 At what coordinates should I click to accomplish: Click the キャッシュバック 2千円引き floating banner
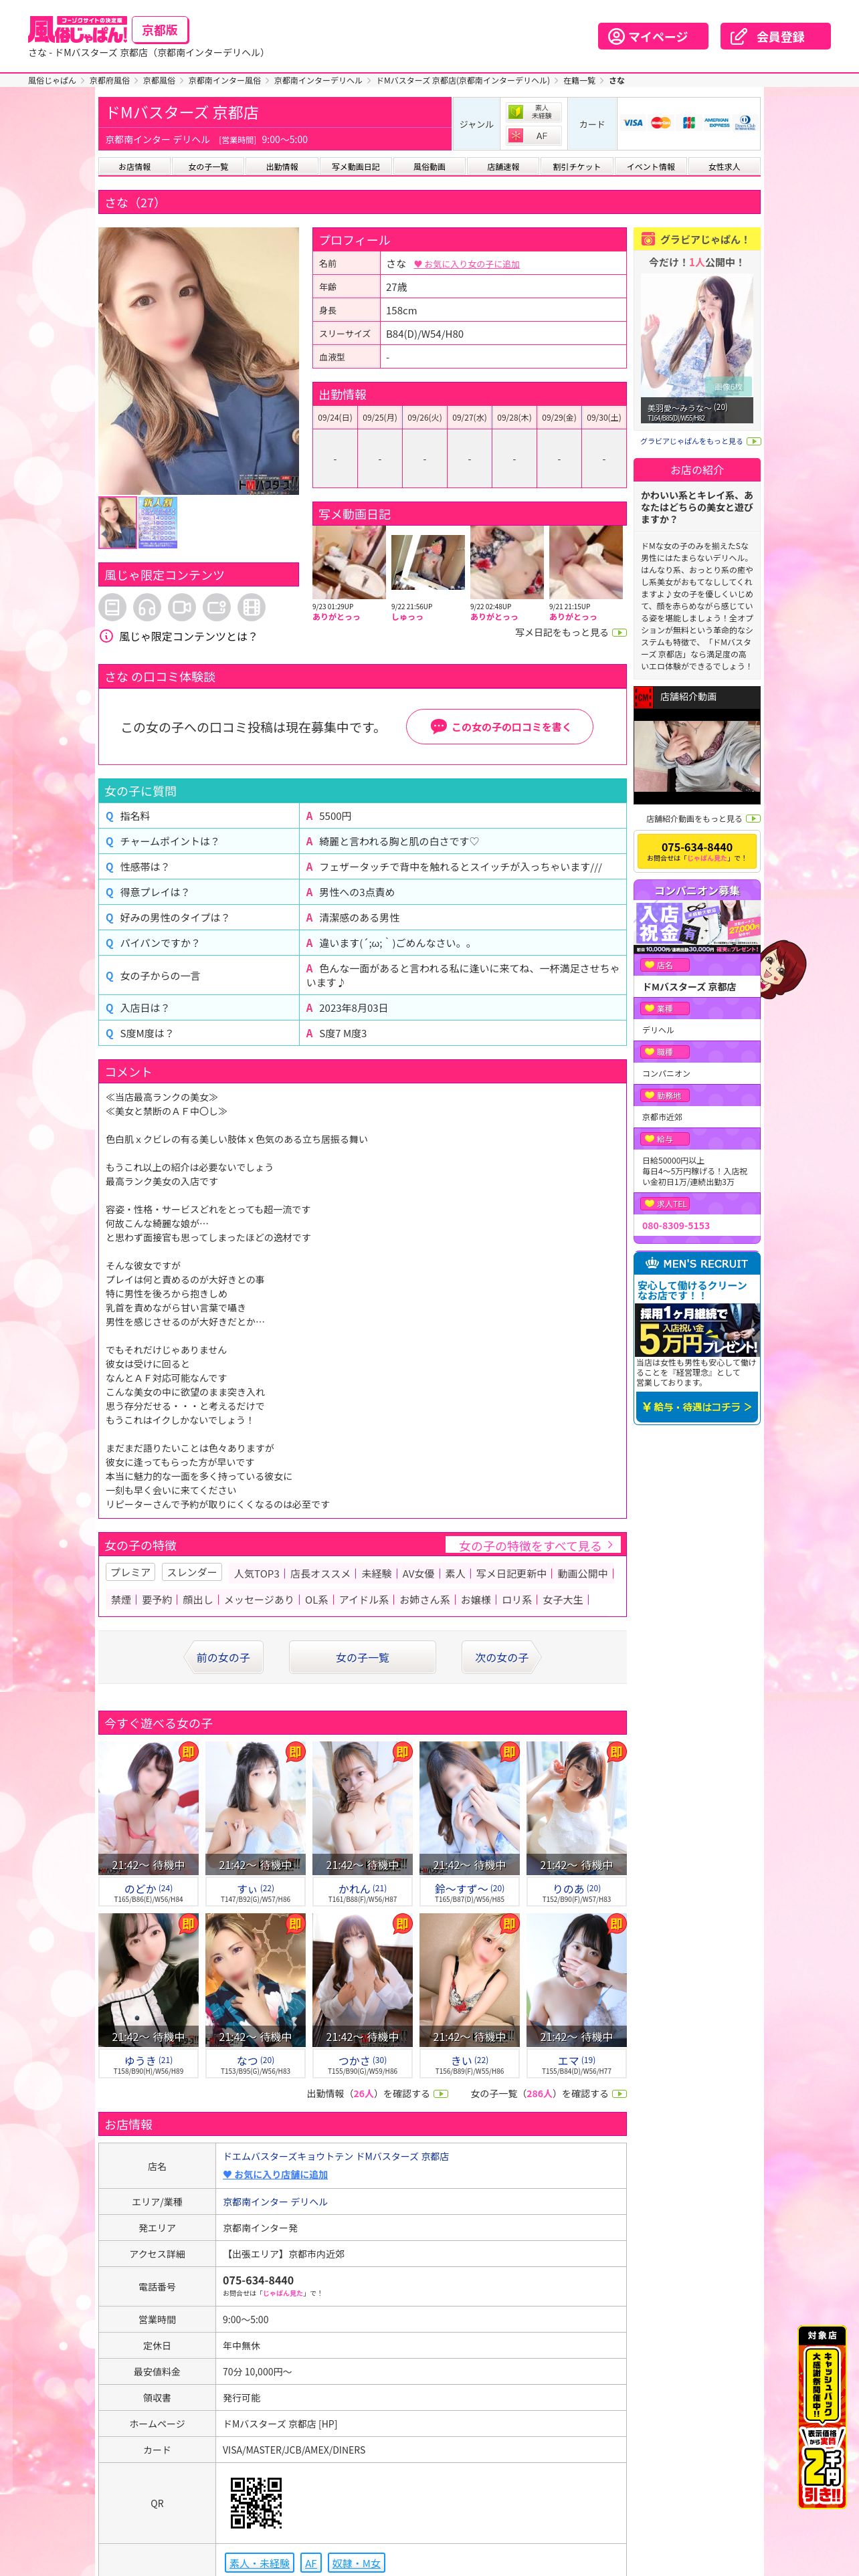[x=822, y=2418]
